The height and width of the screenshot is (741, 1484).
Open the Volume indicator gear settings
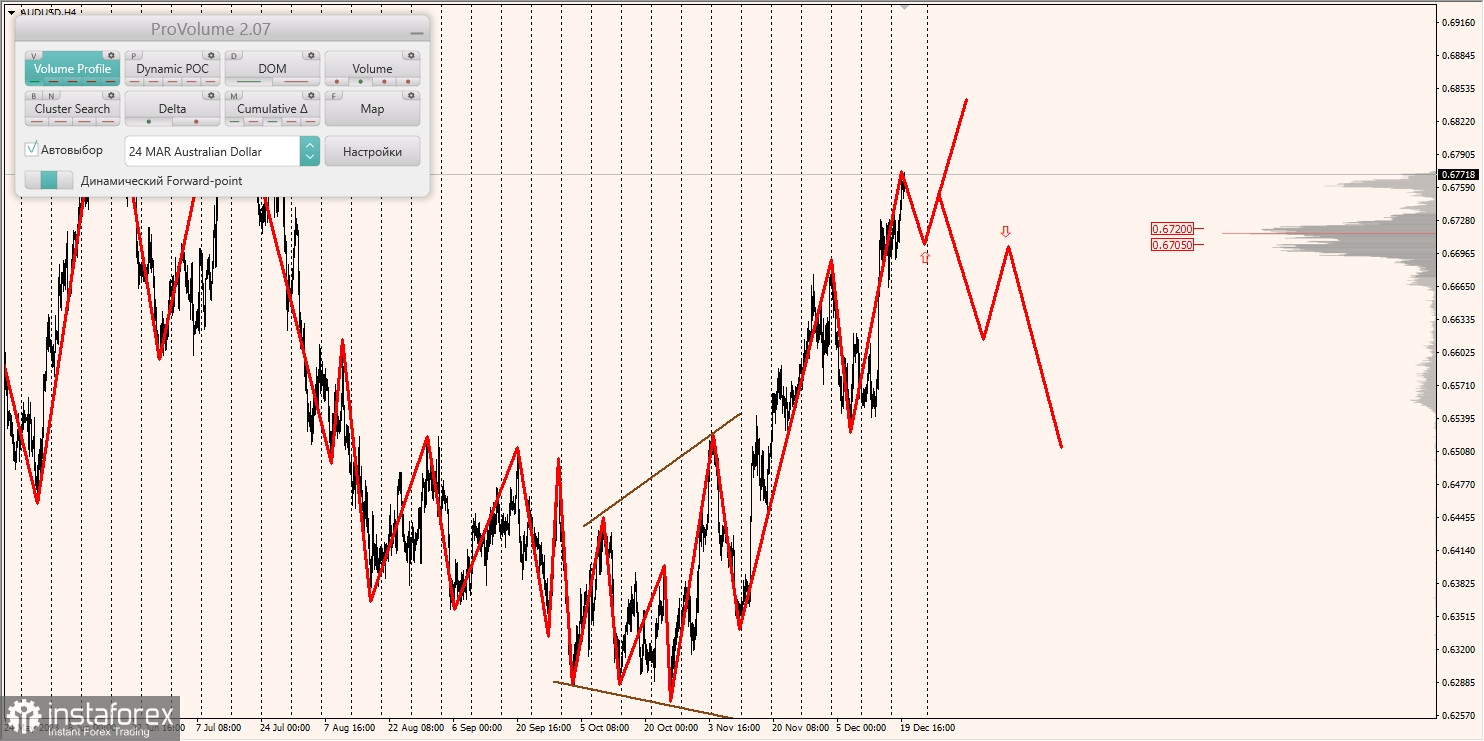(411, 55)
